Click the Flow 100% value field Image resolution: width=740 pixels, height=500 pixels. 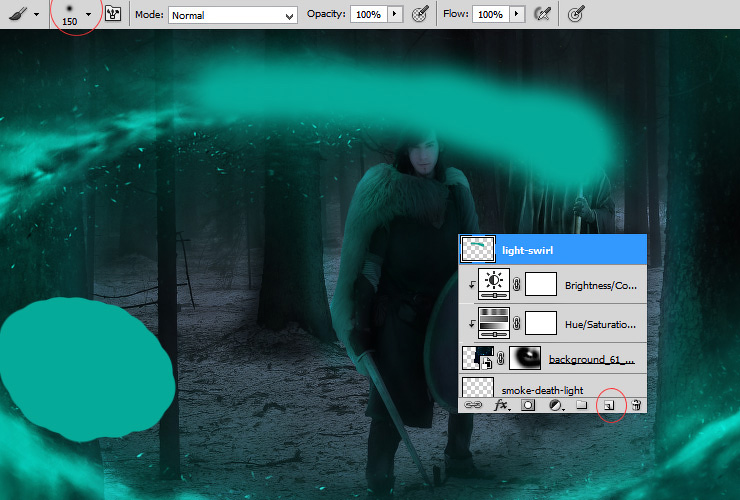coord(490,15)
